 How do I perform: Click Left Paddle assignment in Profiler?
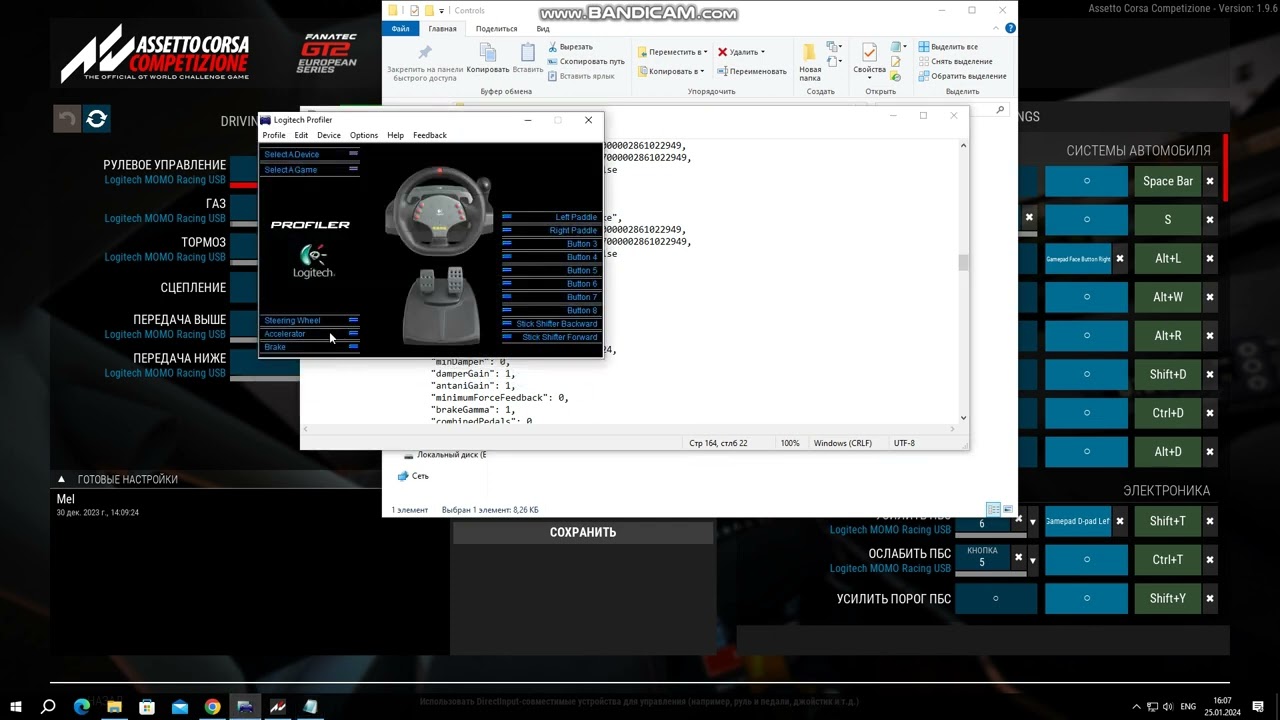551,217
